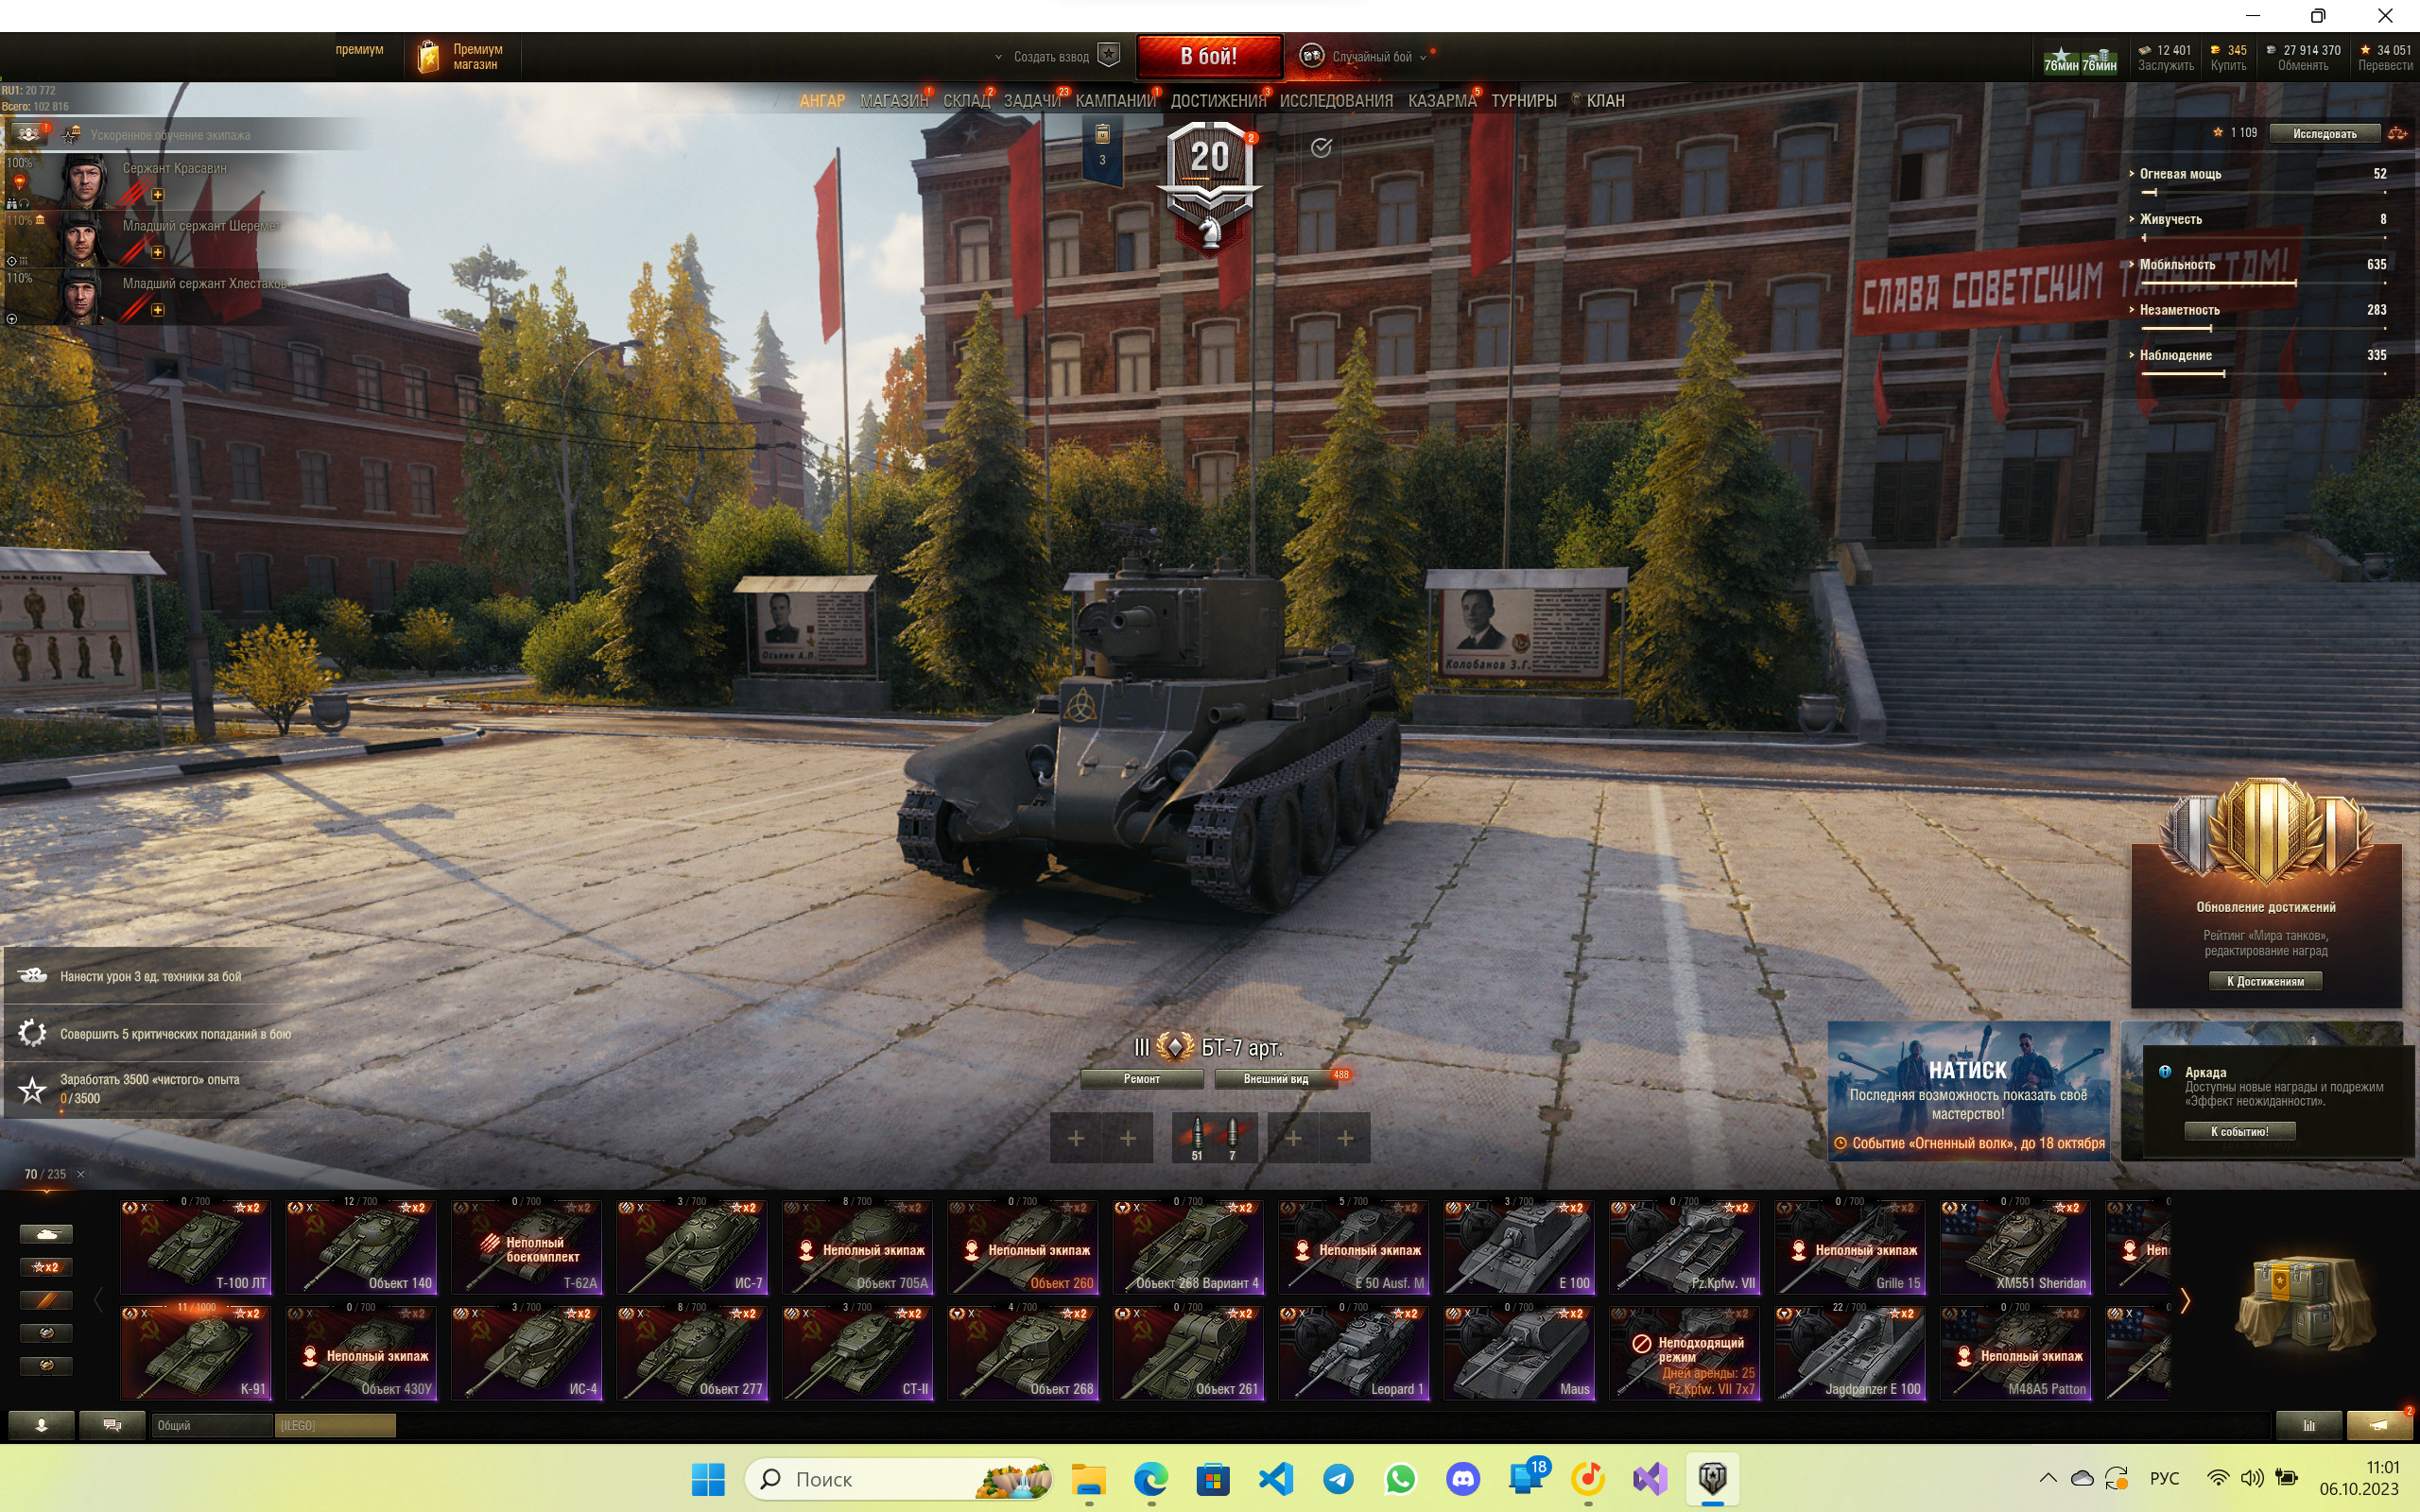The width and height of the screenshot is (2420, 1512).
Task: Select the Общий chat channel tab
Action: (x=212, y=1425)
